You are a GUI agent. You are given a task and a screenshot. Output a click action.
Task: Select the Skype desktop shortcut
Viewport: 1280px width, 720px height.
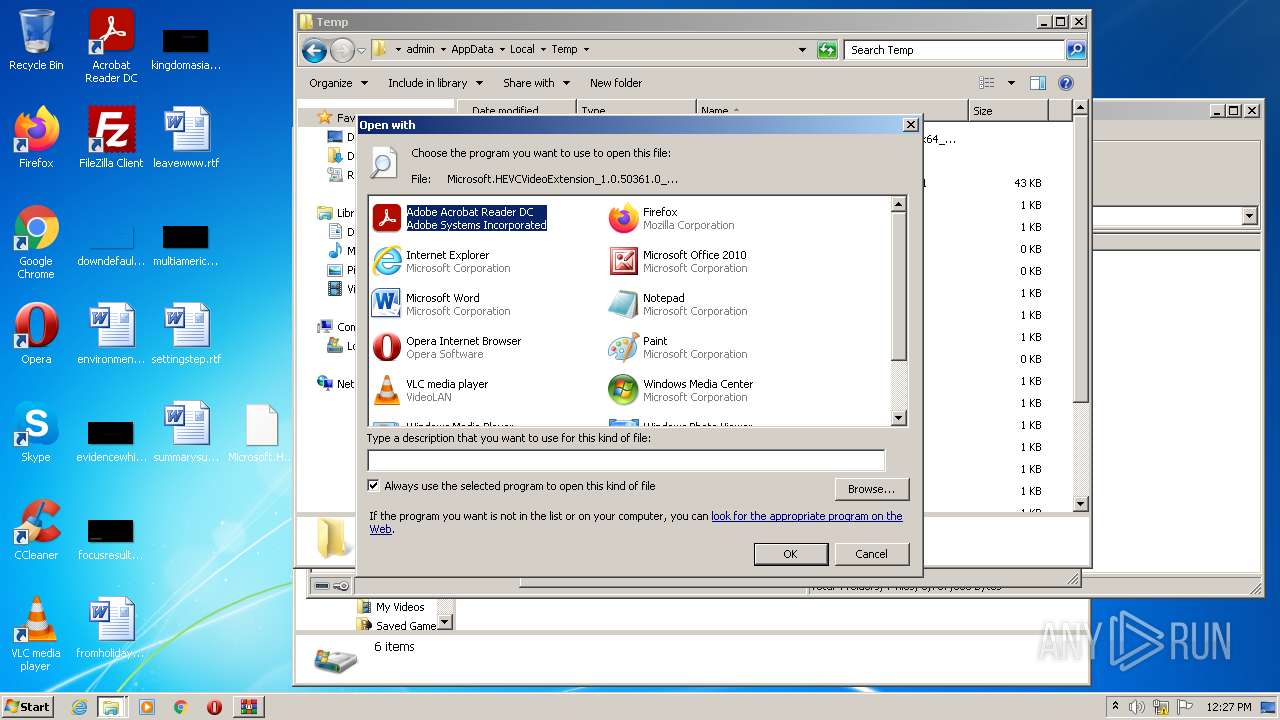(36, 432)
